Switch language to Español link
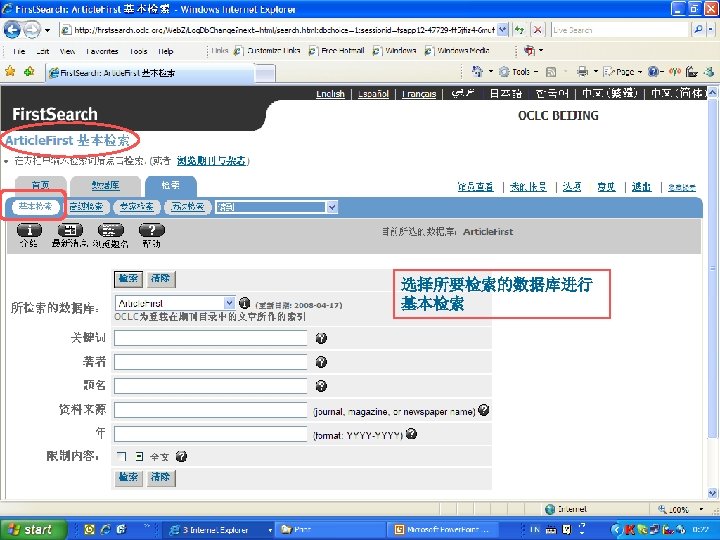The image size is (720, 540). point(373,94)
